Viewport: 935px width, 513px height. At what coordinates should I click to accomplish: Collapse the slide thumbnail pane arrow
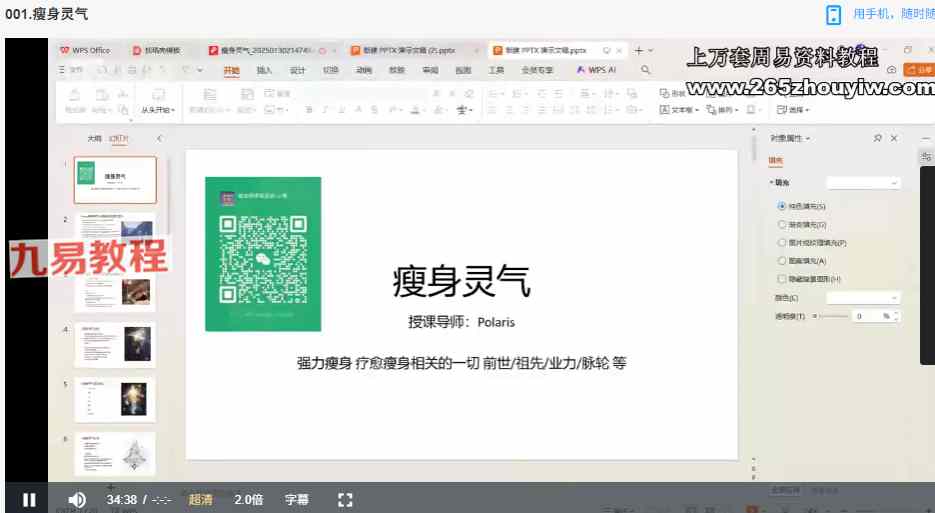coord(159,138)
